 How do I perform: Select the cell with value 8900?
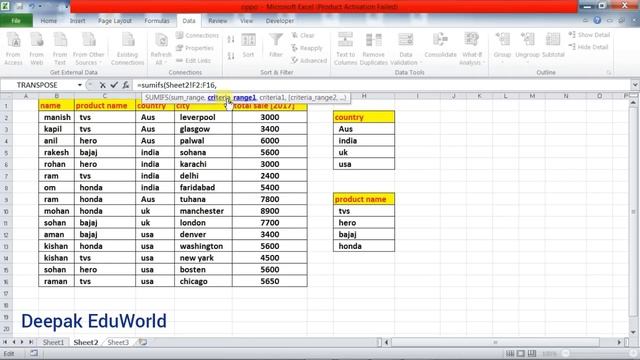(x=270, y=211)
